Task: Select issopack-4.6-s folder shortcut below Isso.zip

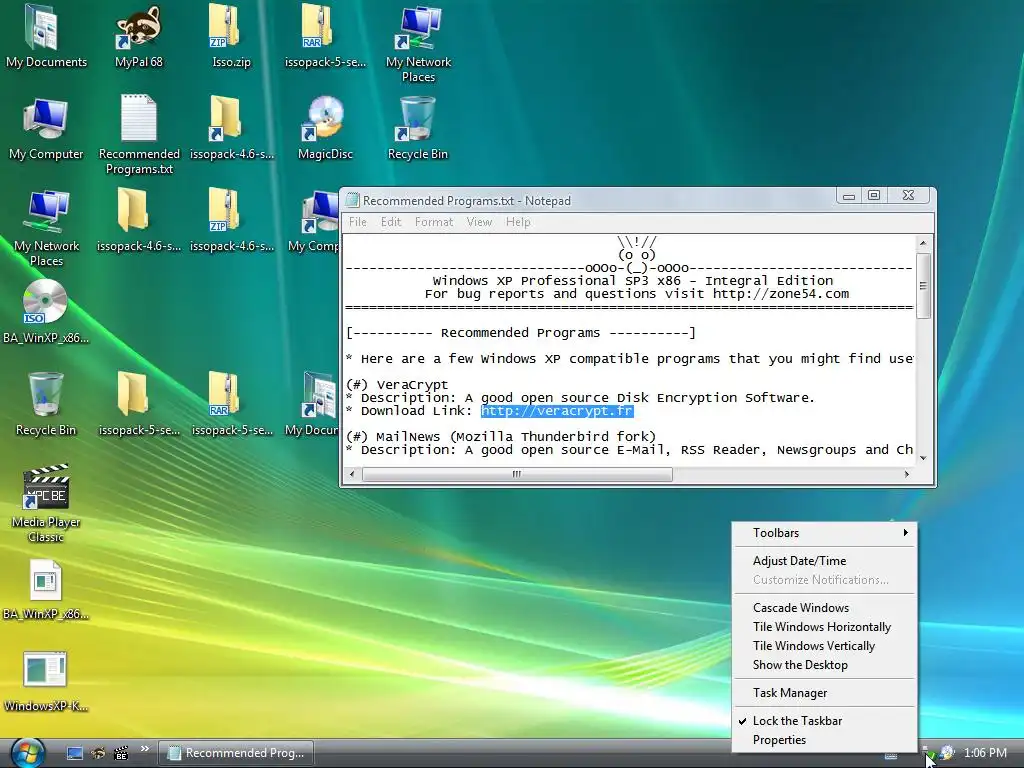Action: click(231, 129)
